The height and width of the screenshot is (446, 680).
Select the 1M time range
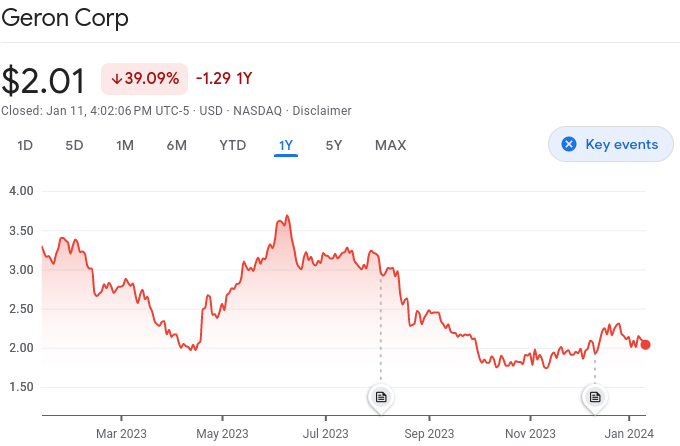click(x=125, y=145)
